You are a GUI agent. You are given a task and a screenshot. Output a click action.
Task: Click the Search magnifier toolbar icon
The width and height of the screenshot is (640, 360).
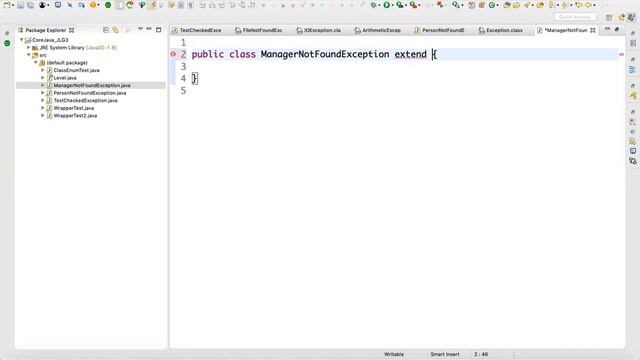click(456, 5)
